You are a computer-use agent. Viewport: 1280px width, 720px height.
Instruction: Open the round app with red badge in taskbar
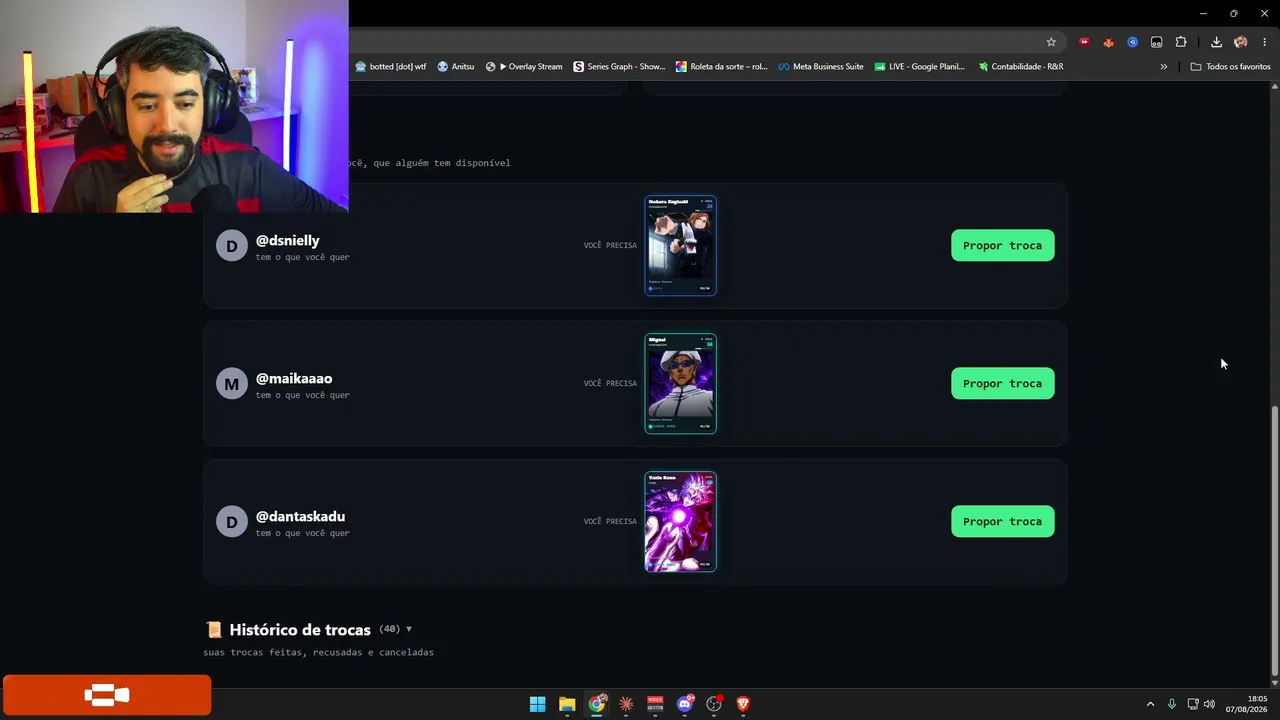click(714, 704)
